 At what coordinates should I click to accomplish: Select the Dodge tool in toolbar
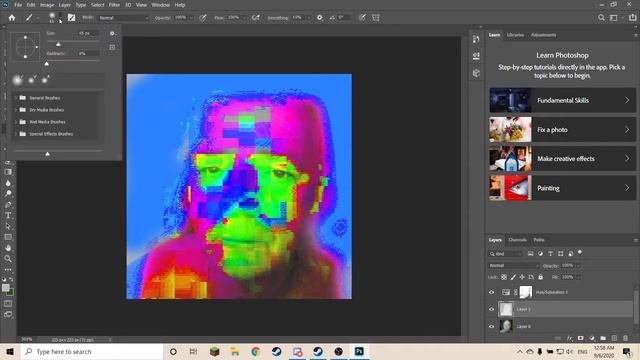8,193
